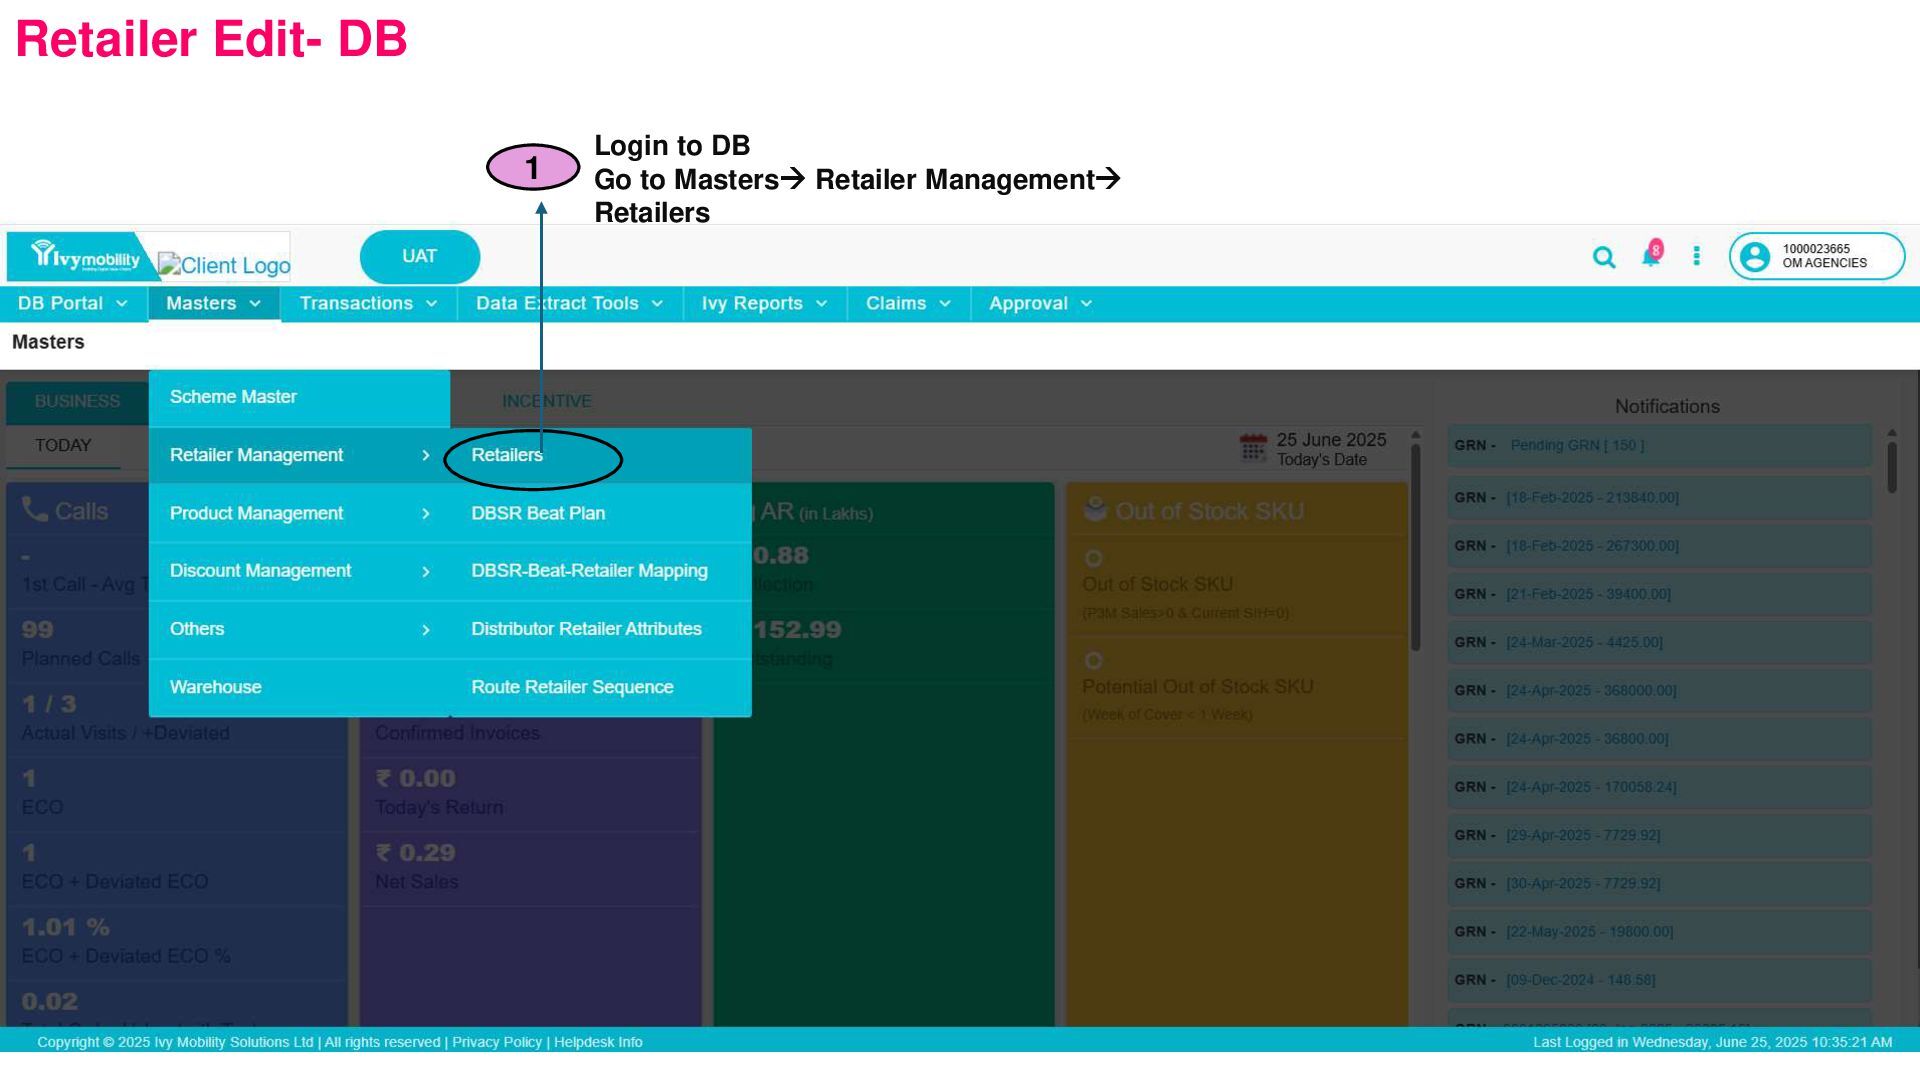Open Distributor Retailer Attributes
This screenshot has height=1080, width=1920.
click(x=601, y=629)
